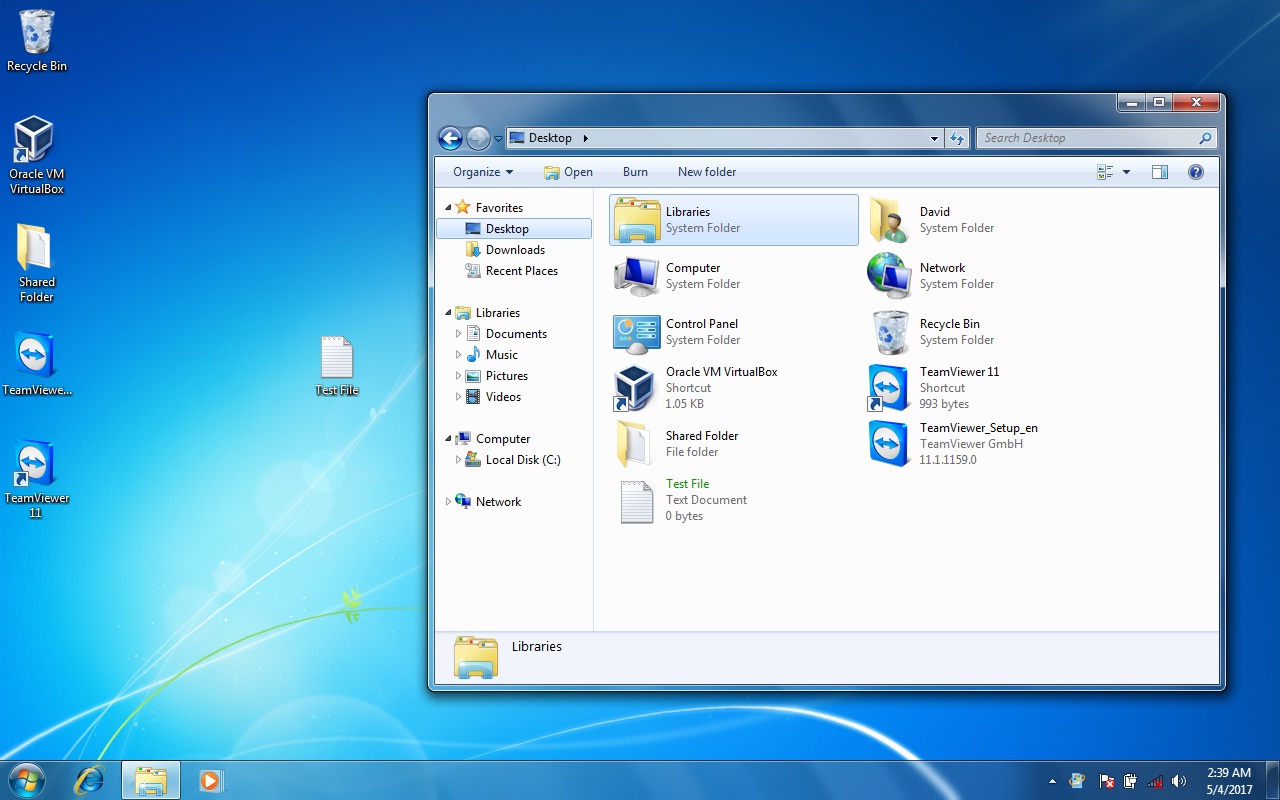The width and height of the screenshot is (1280, 800).
Task: Click Open in the Explorer toolbar
Action: [568, 172]
